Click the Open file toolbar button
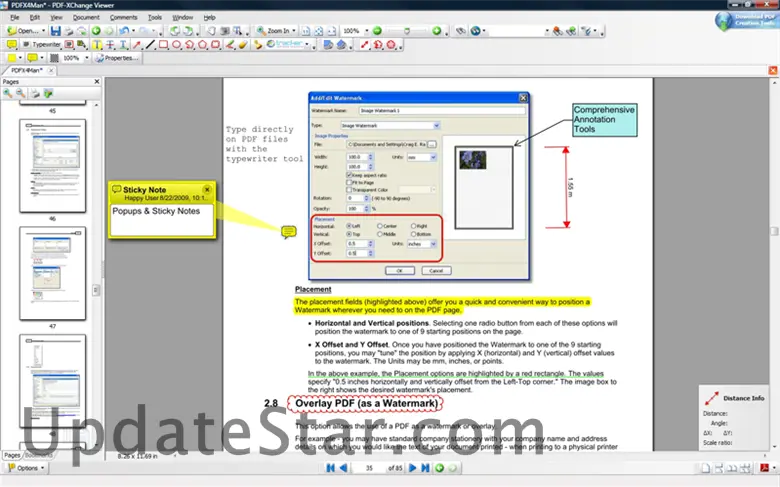The width and height of the screenshot is (780, 487). click(22, 31)
